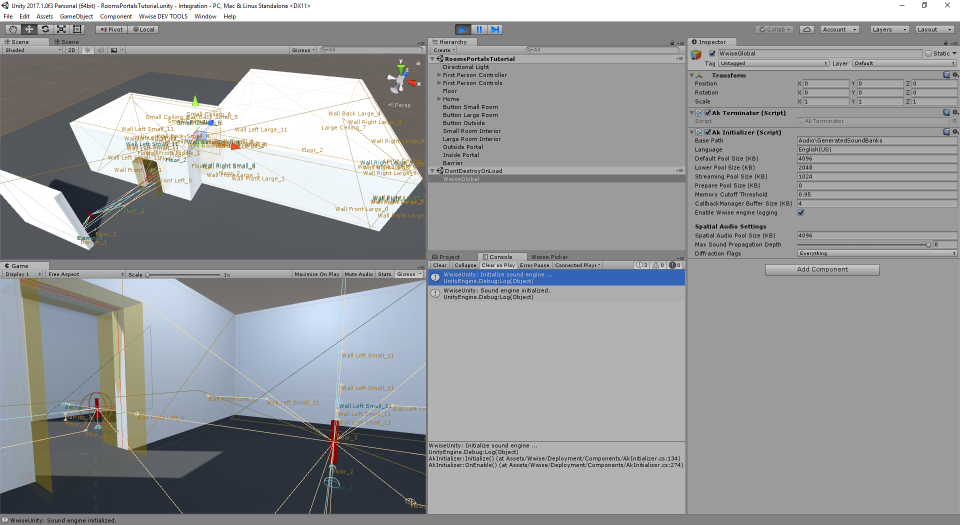The image size is (960, 525).
Task: Click the Pause button
Action: click(x=478, y=29)
